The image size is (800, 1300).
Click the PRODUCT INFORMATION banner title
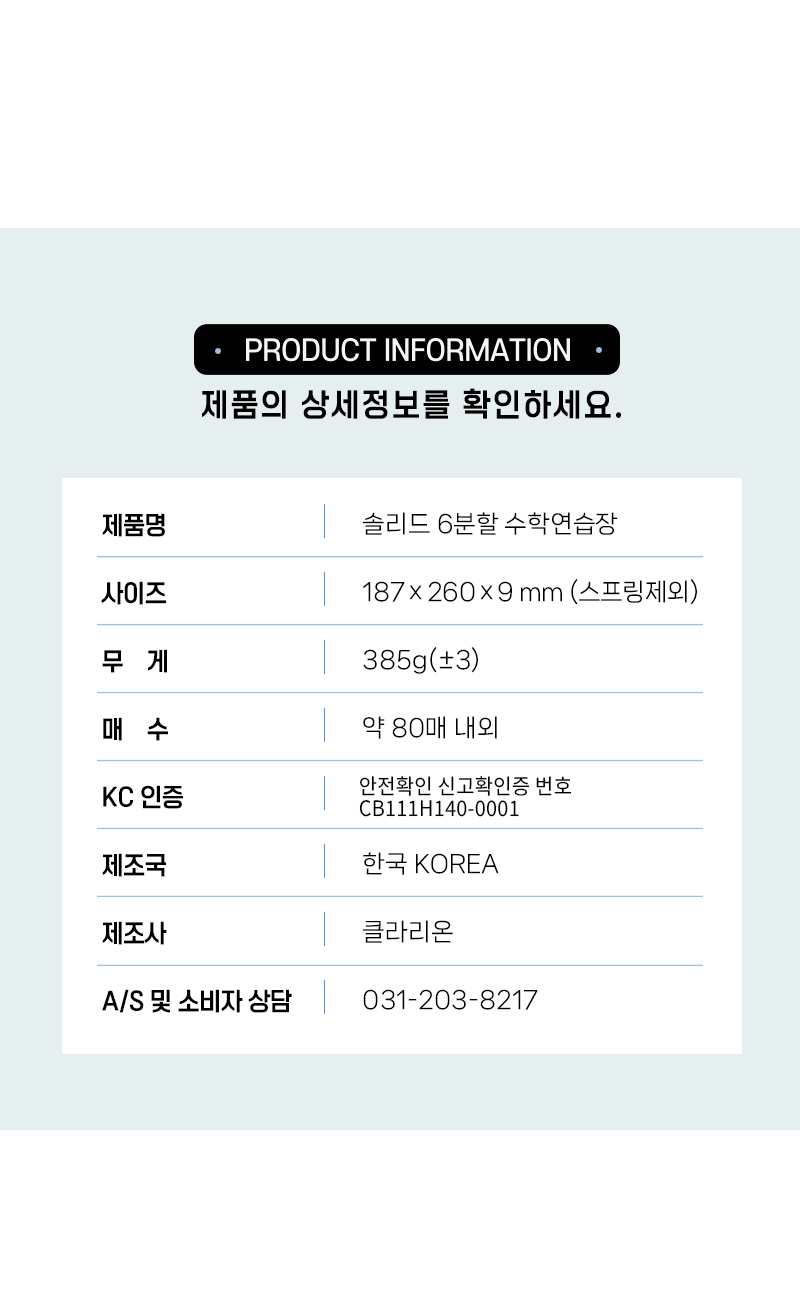tap(407, 350)
